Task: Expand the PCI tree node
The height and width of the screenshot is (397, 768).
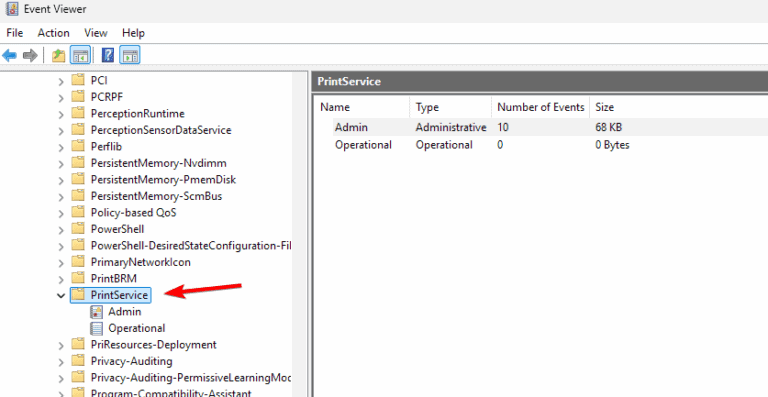Action: click(61, 81)
